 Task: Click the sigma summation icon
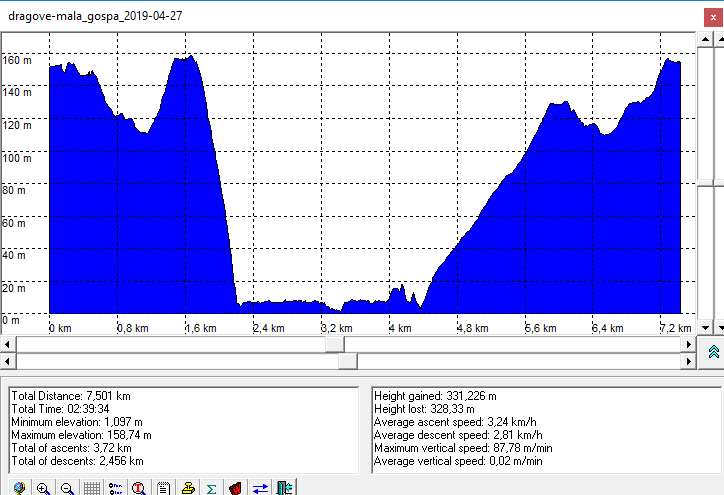pyautogui.click(x=211, y=488)
